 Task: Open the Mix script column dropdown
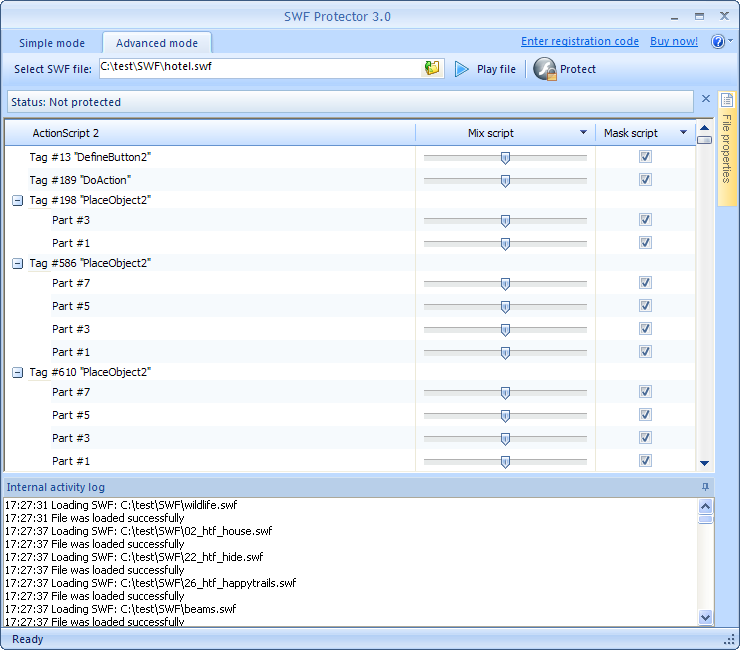pos(583,133)
